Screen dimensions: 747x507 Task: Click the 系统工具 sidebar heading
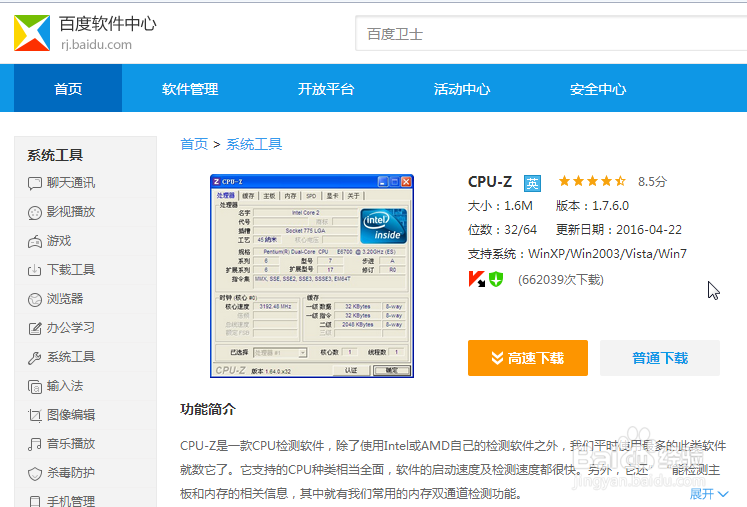point(55,155)
